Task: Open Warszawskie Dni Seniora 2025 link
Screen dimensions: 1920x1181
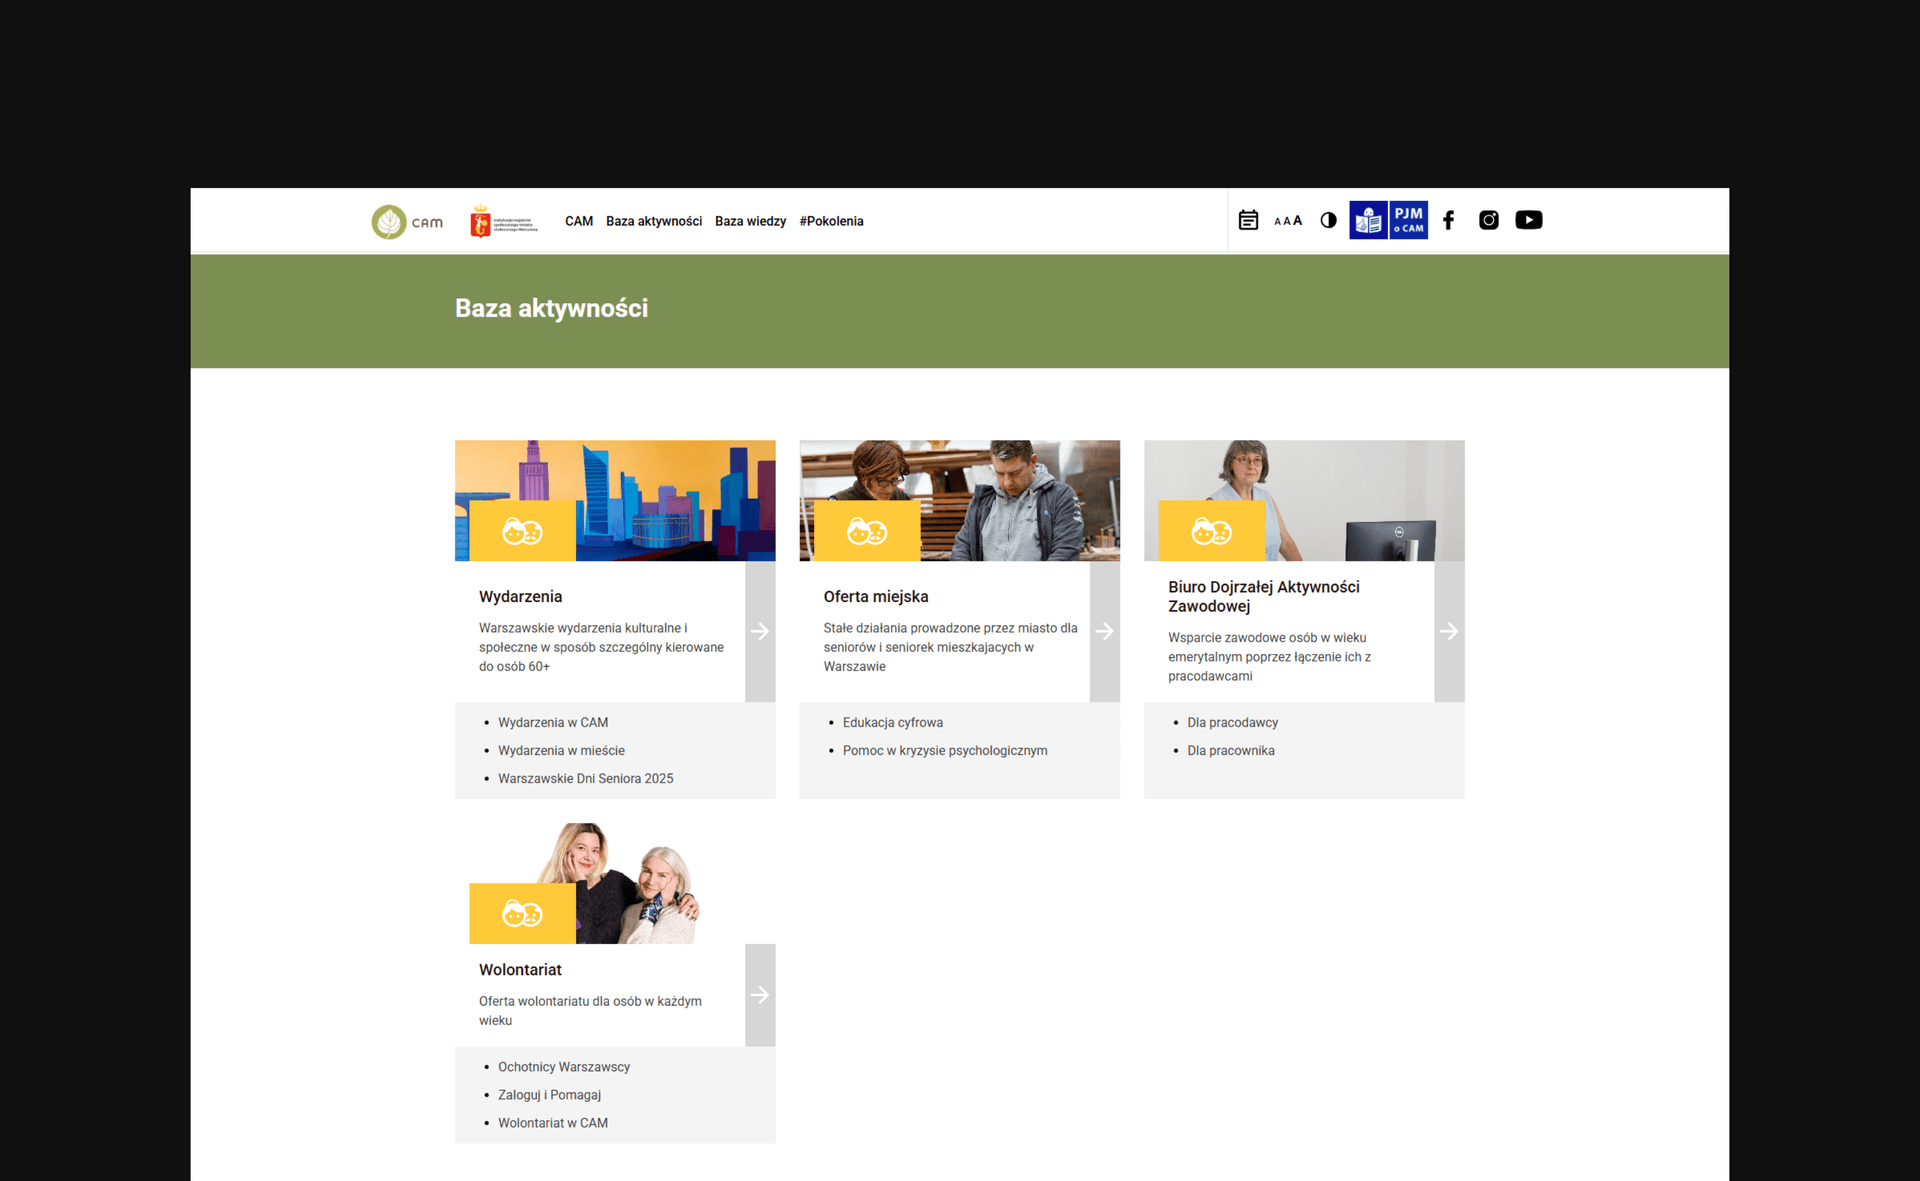Action: (585, 778)
